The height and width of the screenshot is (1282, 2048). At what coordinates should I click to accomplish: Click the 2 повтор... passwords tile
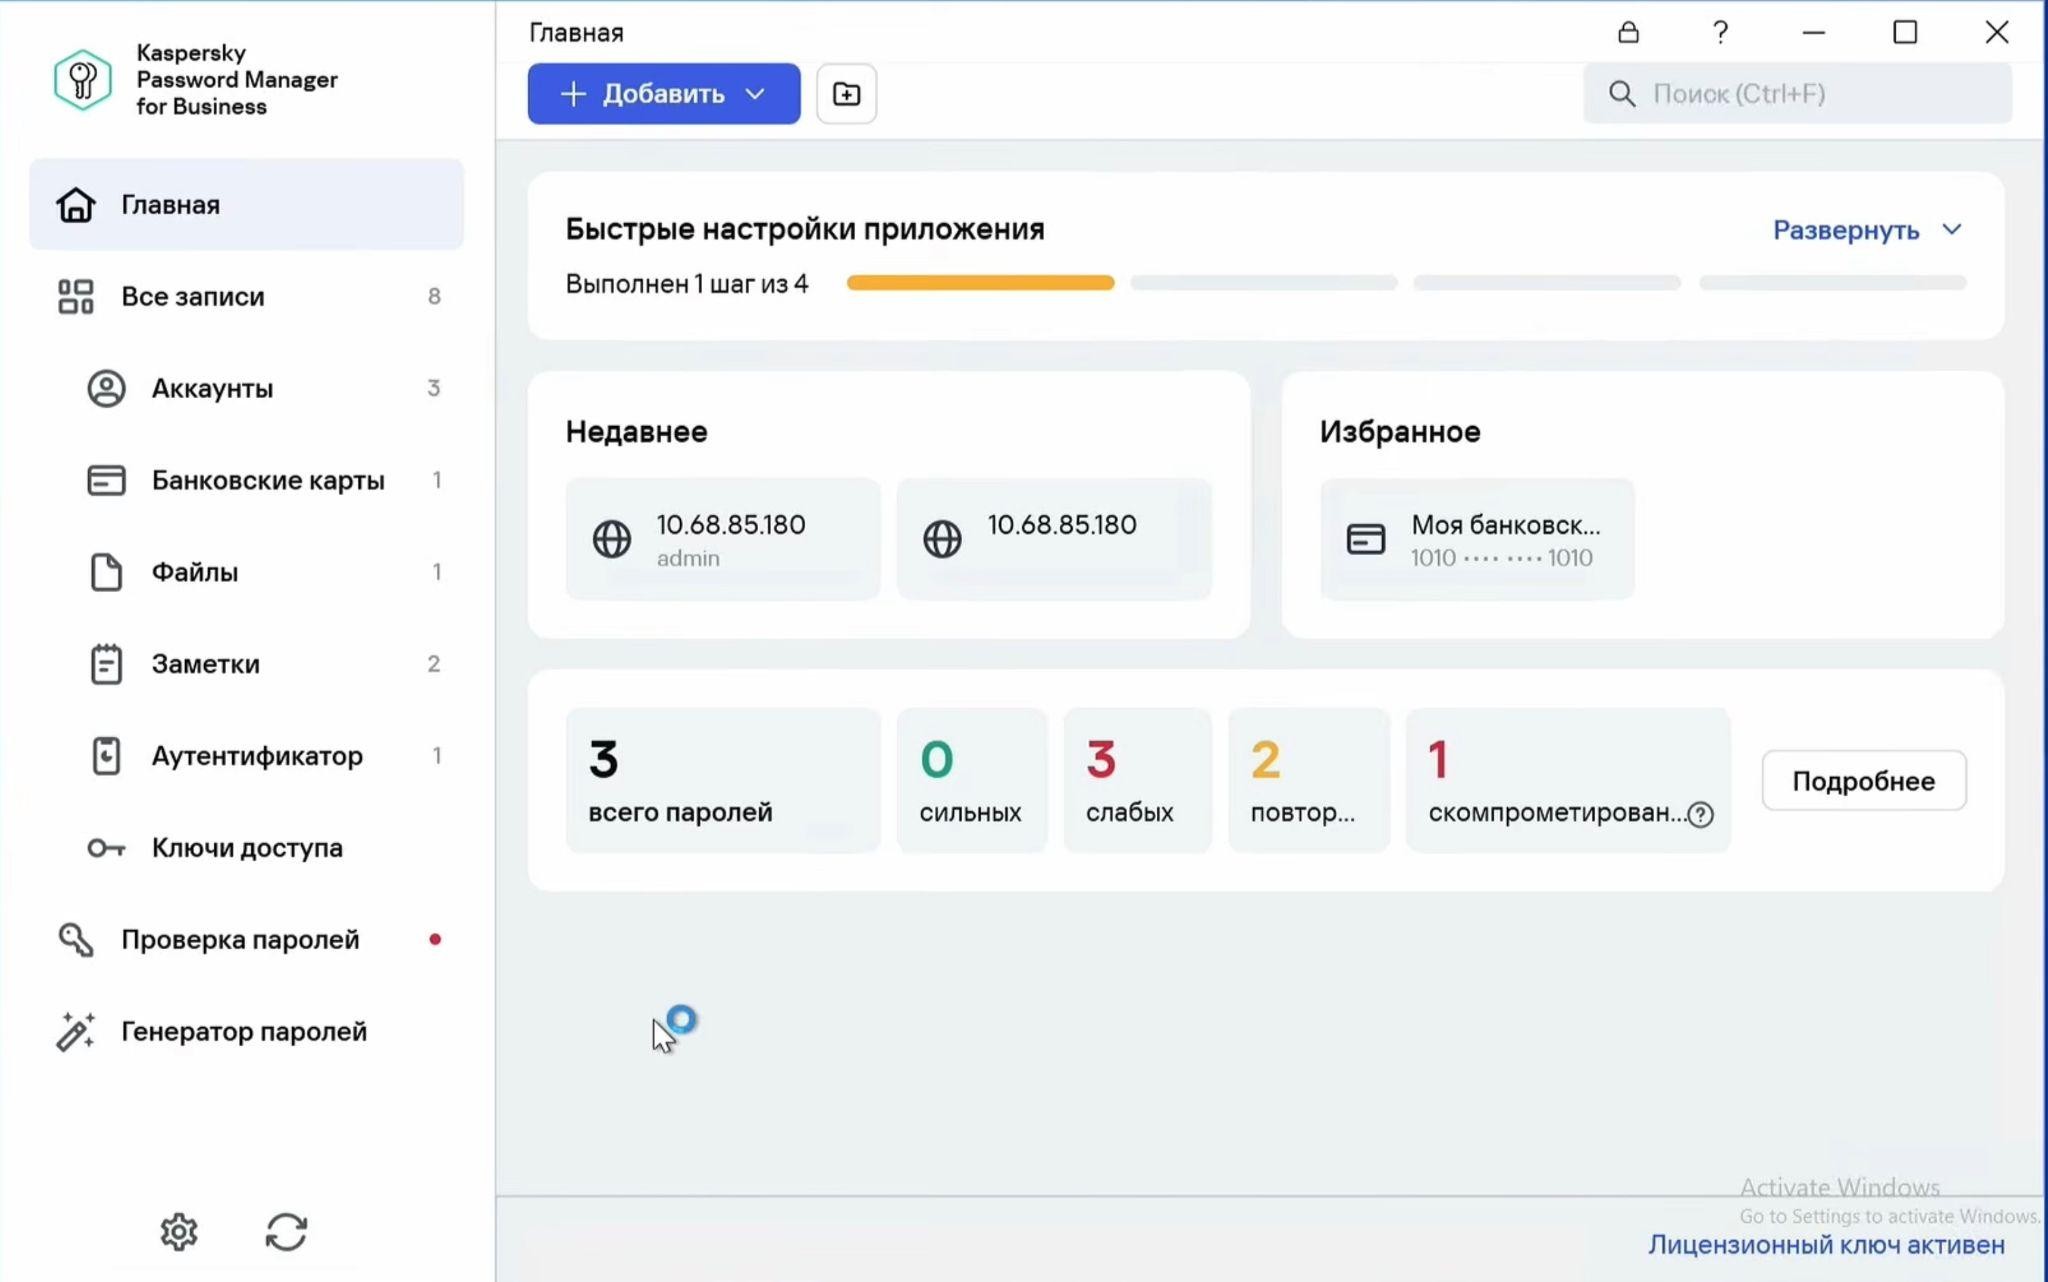click(x=1308, y=781)
